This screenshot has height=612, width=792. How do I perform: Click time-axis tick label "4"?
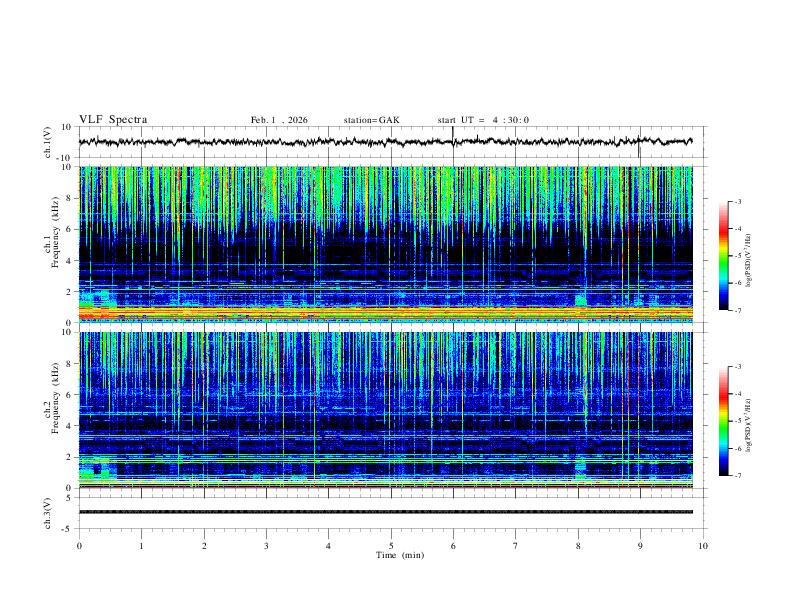pyautogui.click(x=328, y=546)
